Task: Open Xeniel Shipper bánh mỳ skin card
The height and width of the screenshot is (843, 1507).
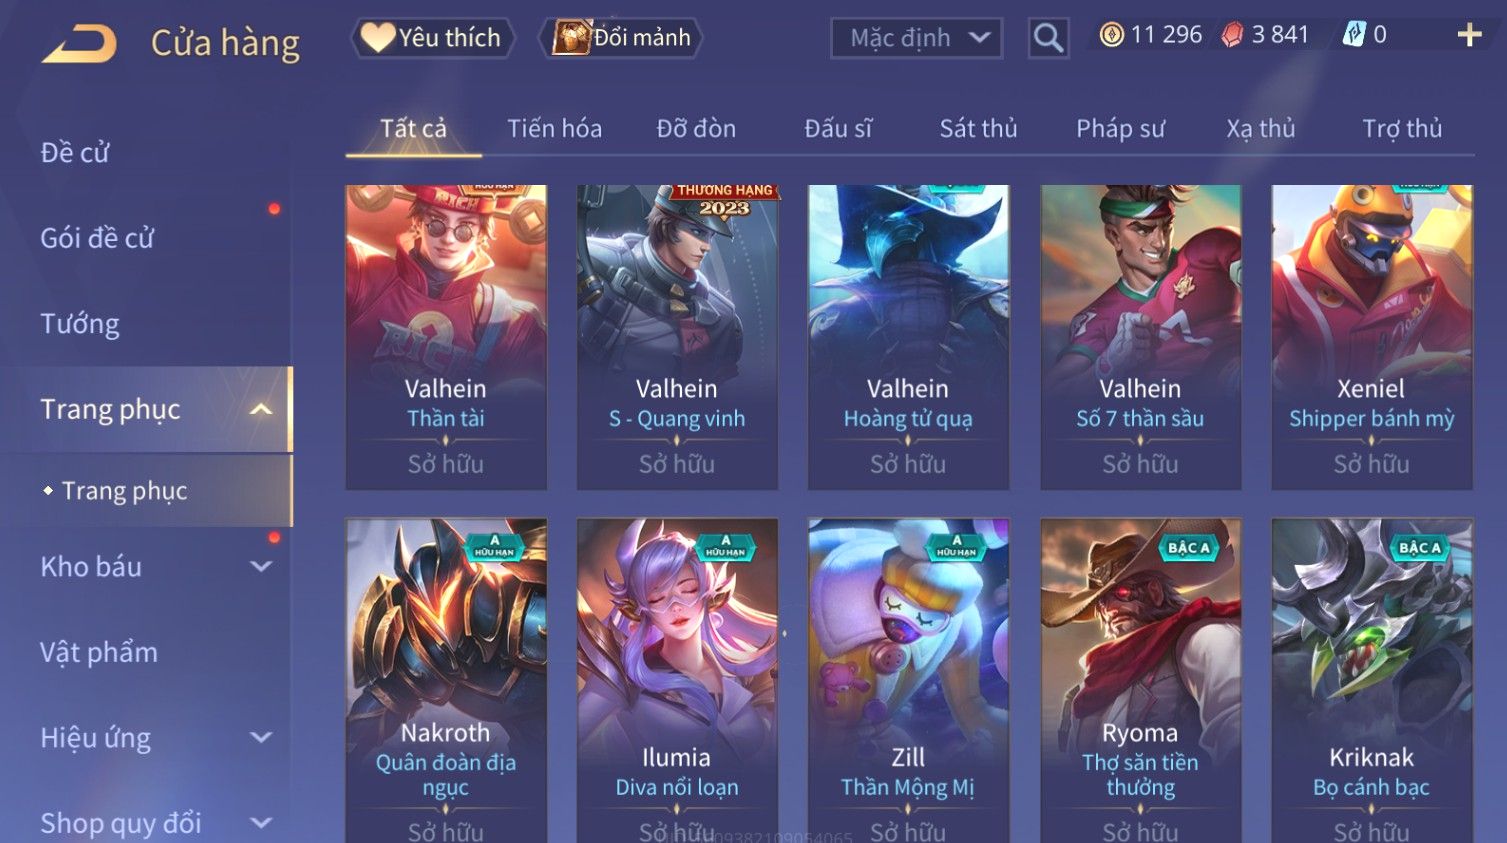Action: tap(1372, 337)
